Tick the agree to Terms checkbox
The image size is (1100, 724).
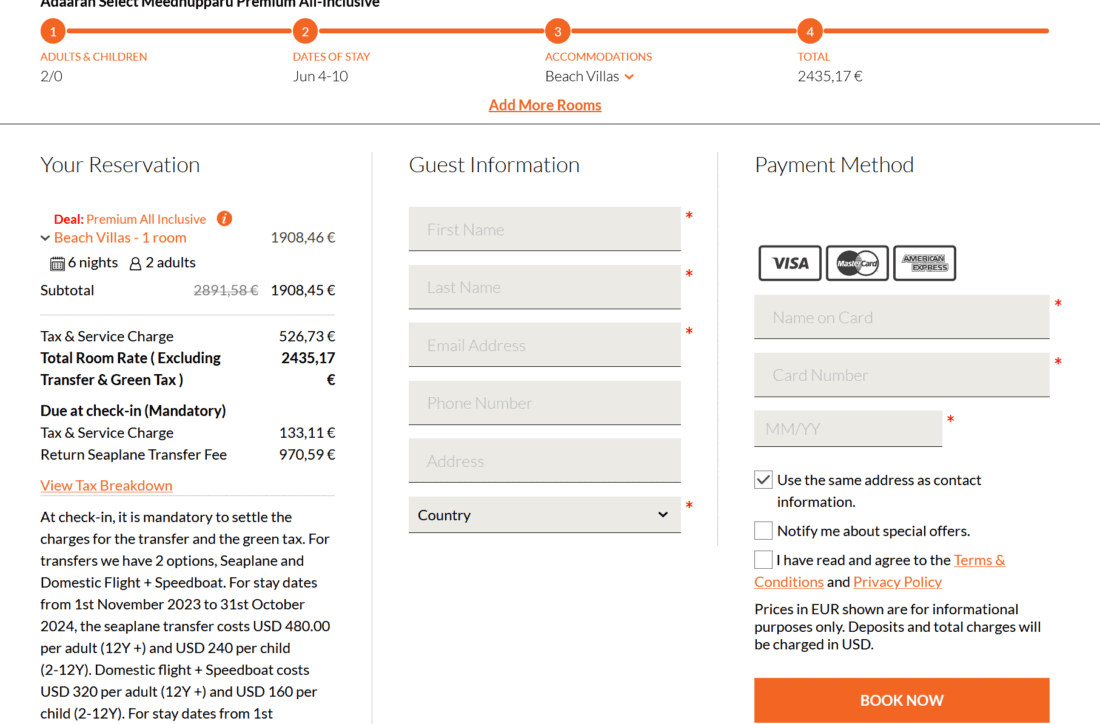tap(764, 559)
